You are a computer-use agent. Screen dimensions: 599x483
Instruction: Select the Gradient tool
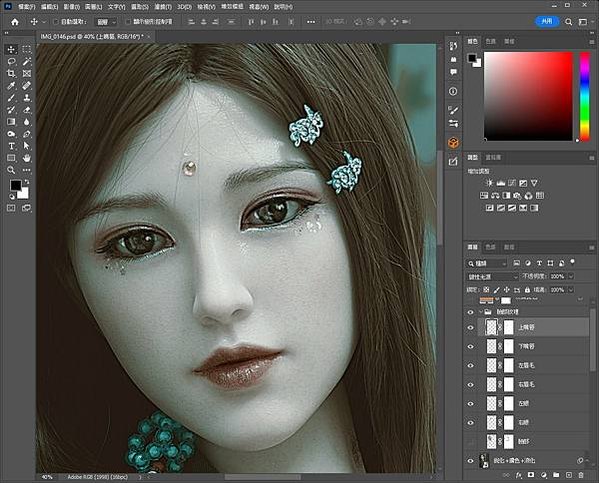[x=11, y=122]
